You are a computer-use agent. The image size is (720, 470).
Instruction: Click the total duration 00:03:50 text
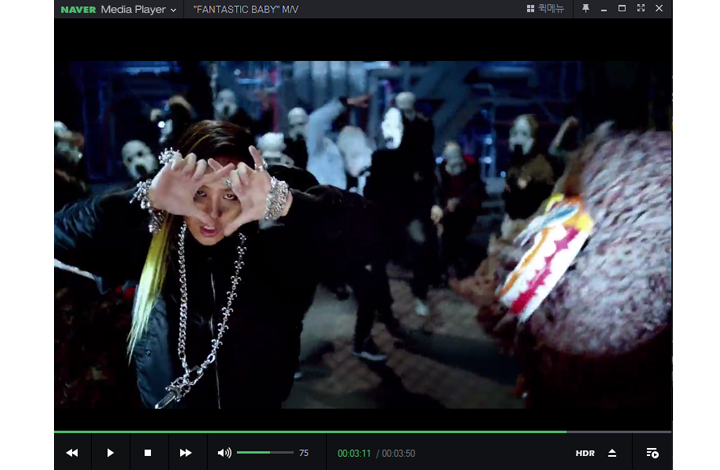coord(399,454)
